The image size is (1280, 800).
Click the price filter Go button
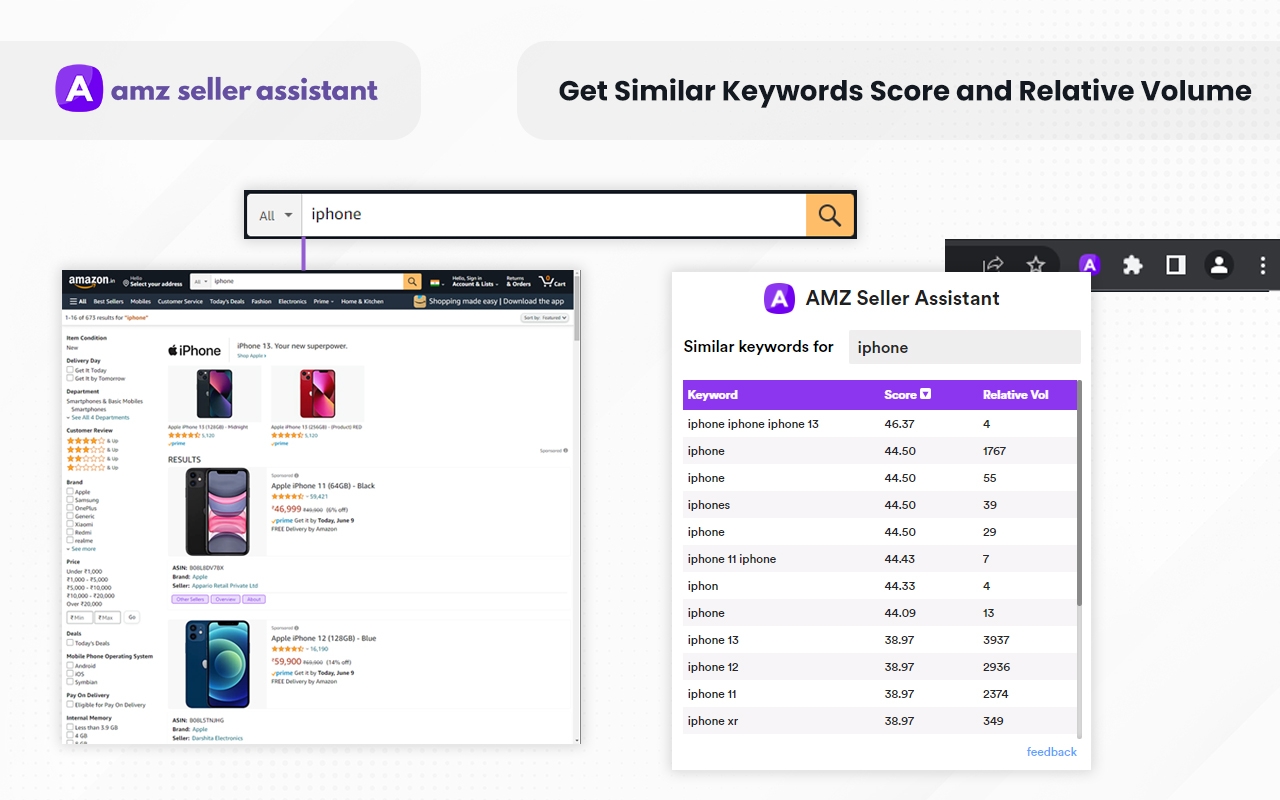[x=132, y=618]
